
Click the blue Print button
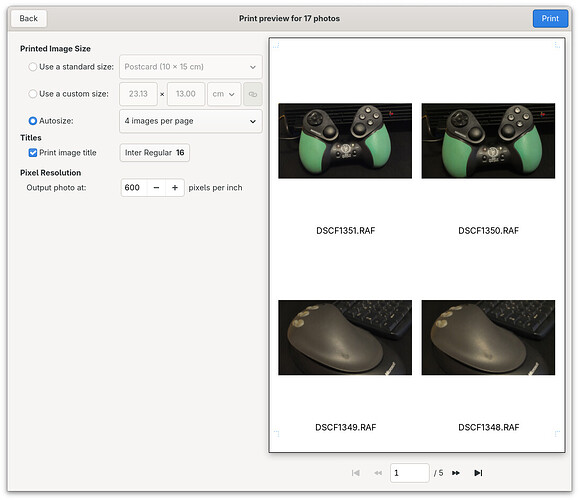550,18
